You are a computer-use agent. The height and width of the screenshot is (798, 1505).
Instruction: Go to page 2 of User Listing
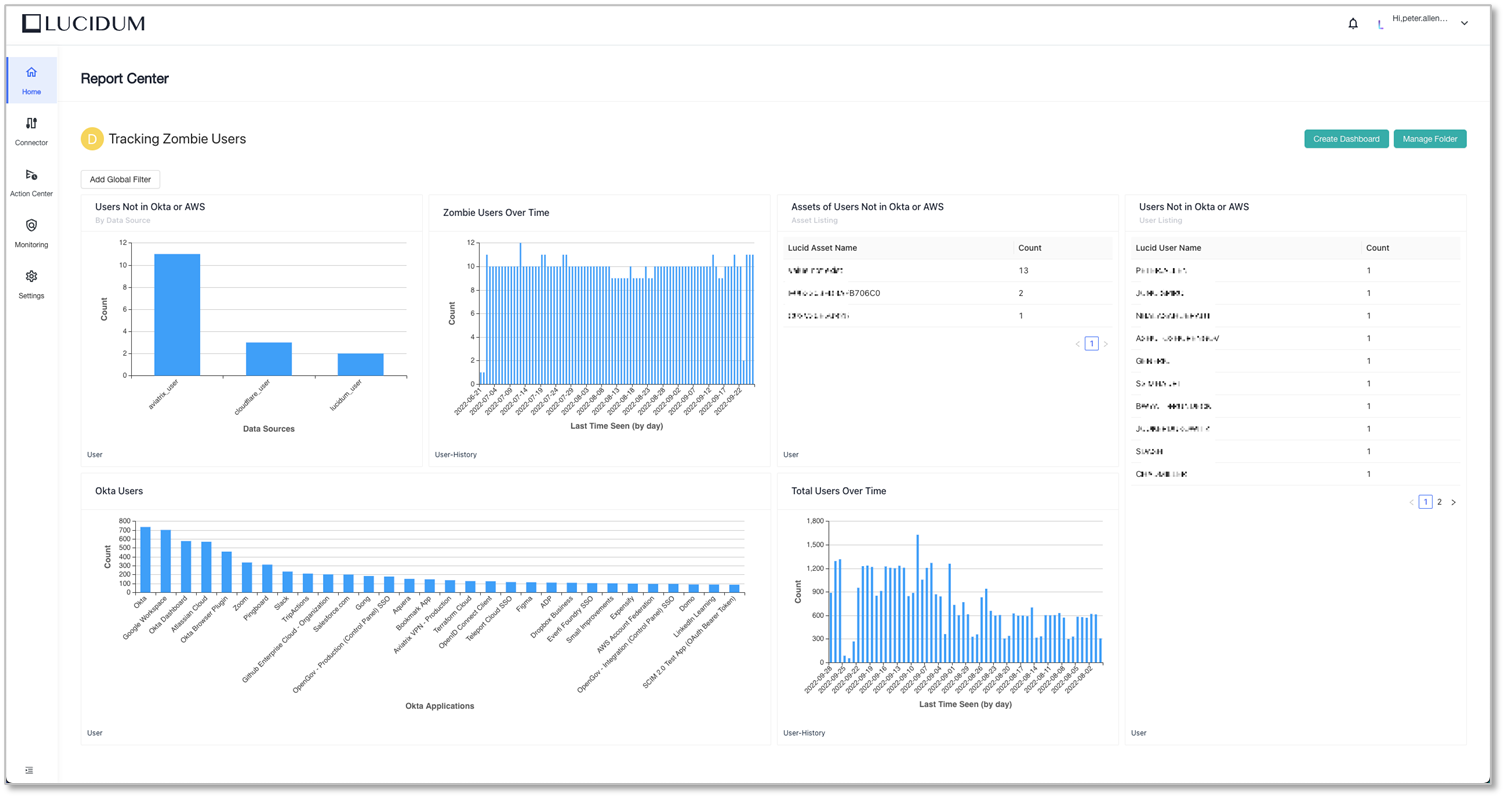(x=1440, y=502)
